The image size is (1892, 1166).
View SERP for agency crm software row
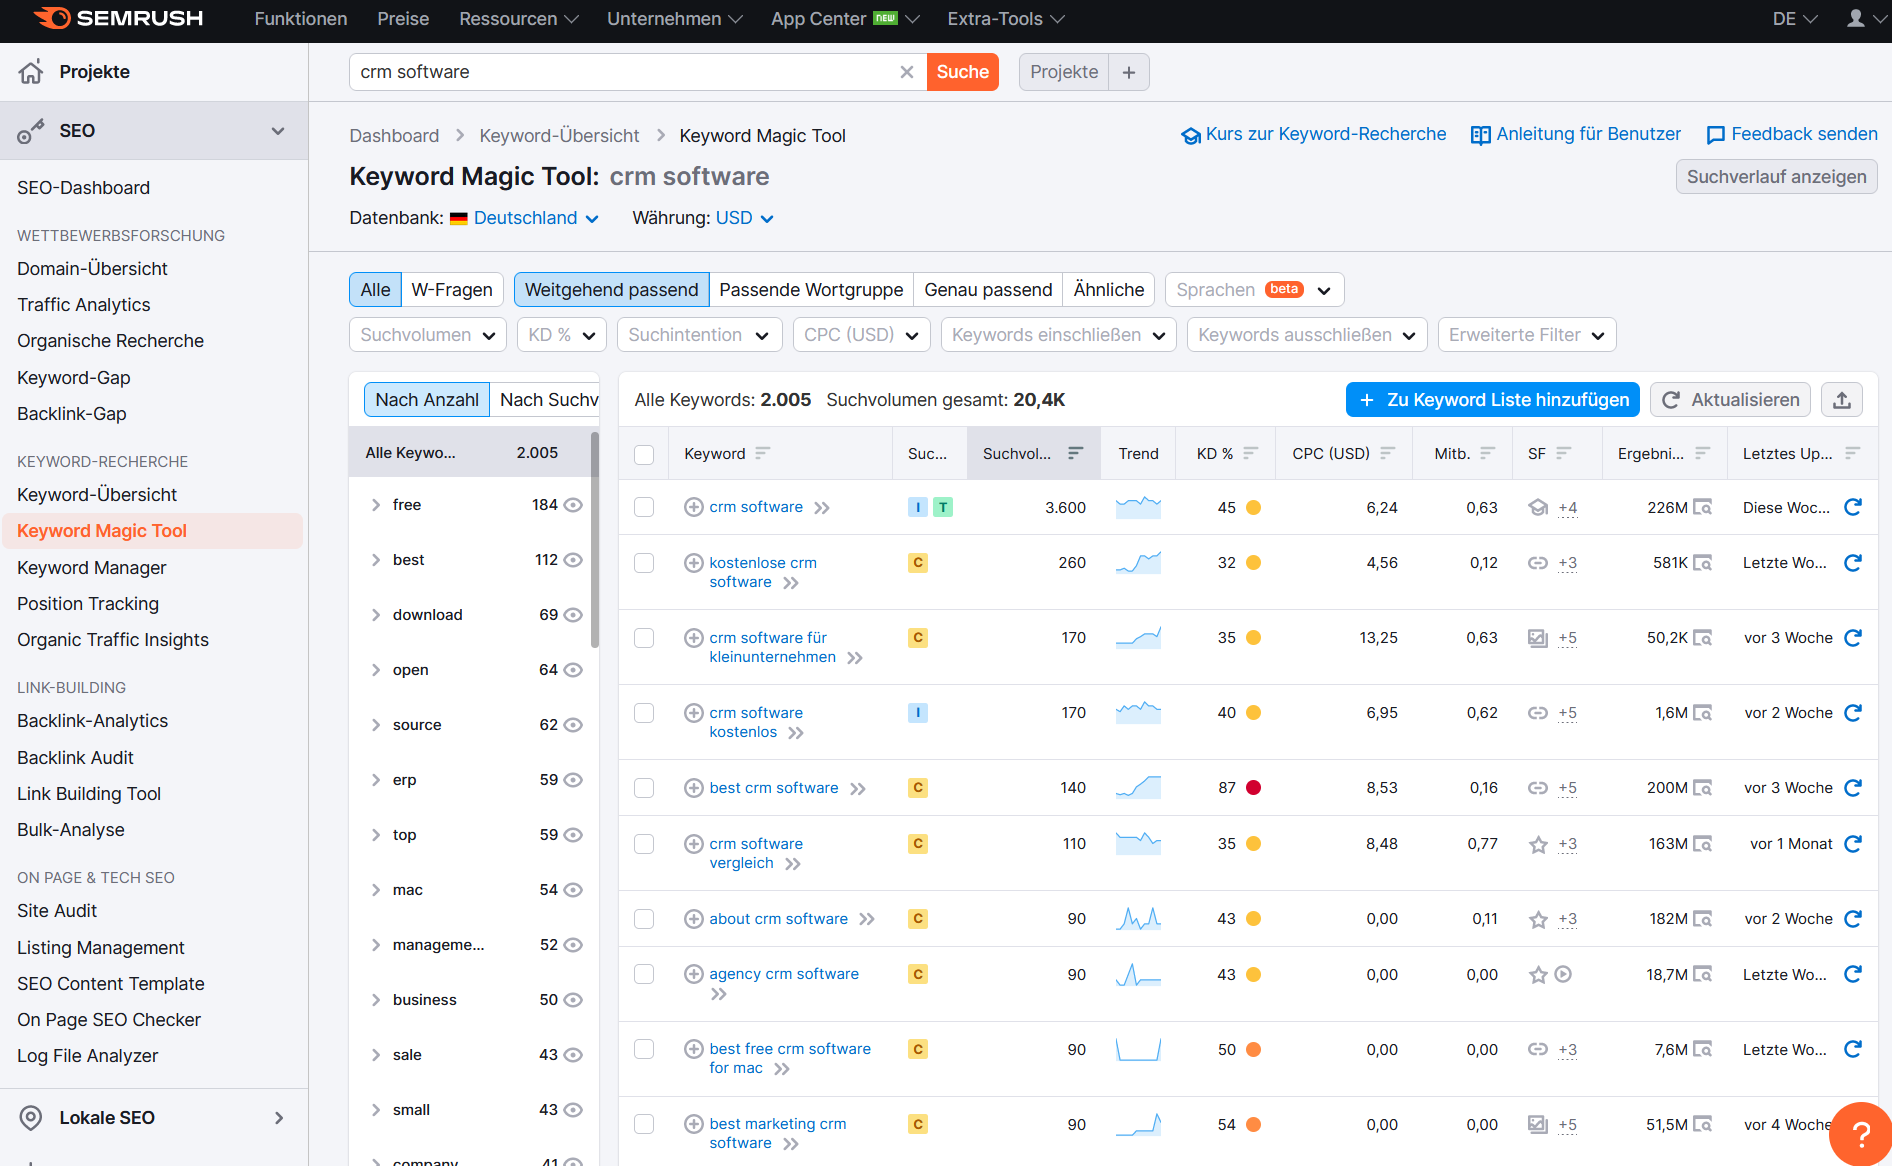pos(1702,974)
